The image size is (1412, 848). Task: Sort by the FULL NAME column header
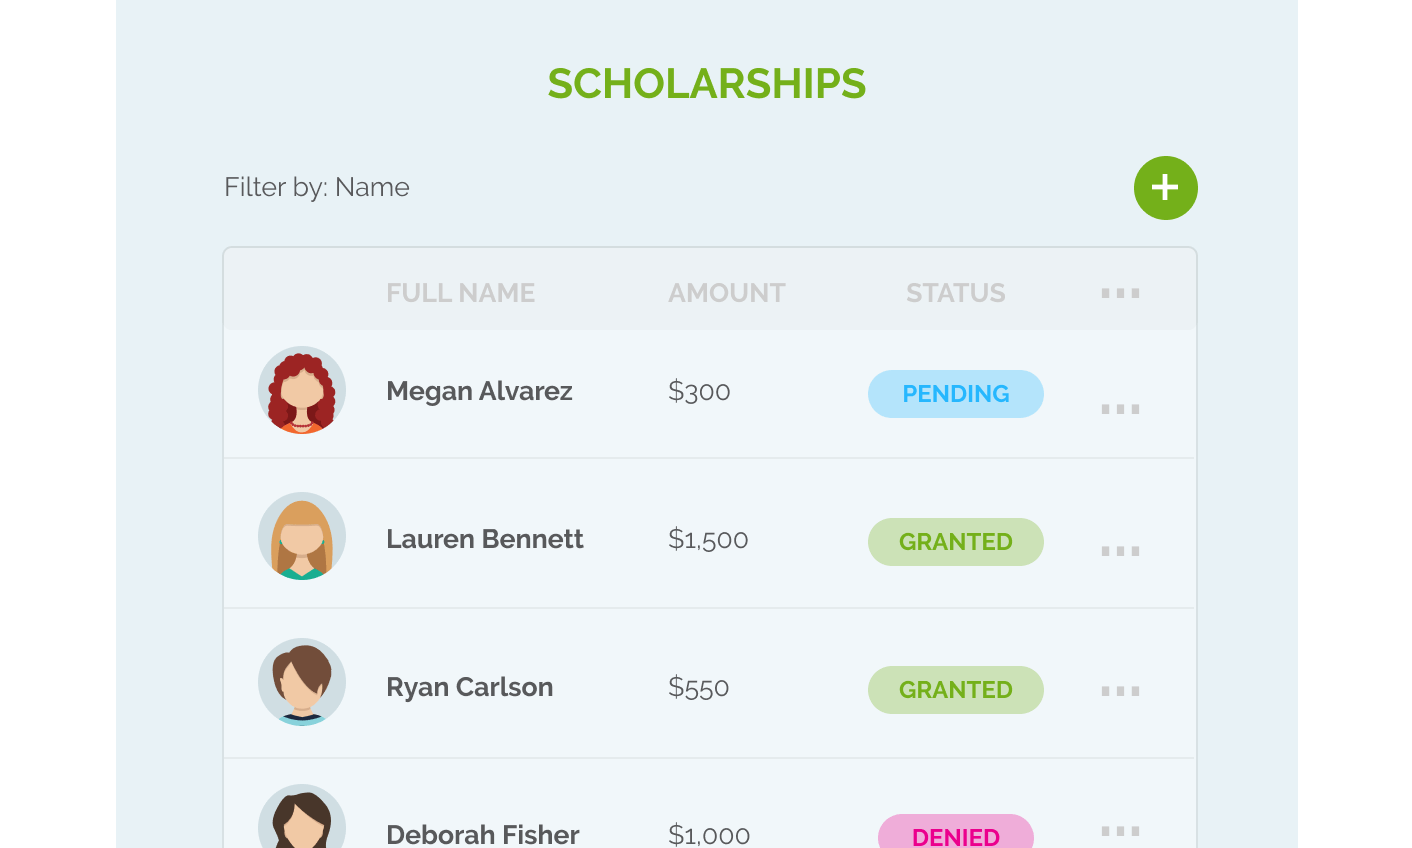[460, 293]
